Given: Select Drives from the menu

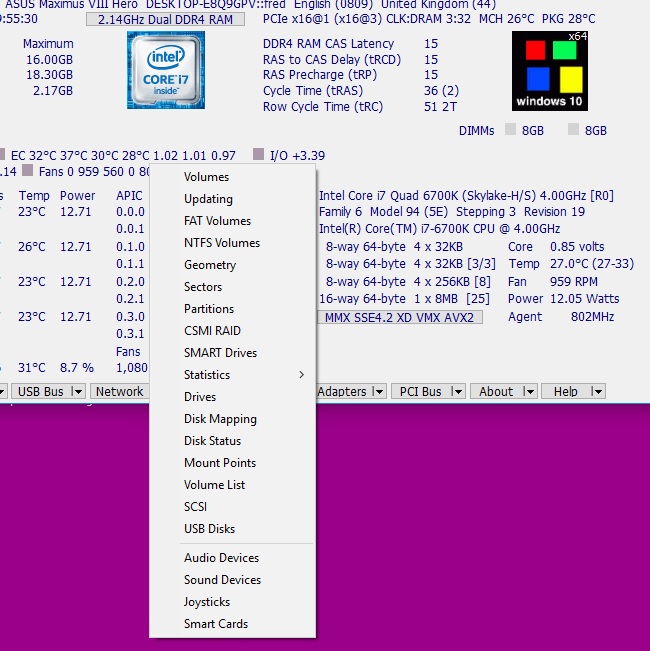Looking at the screenshot, I should 232,397.
